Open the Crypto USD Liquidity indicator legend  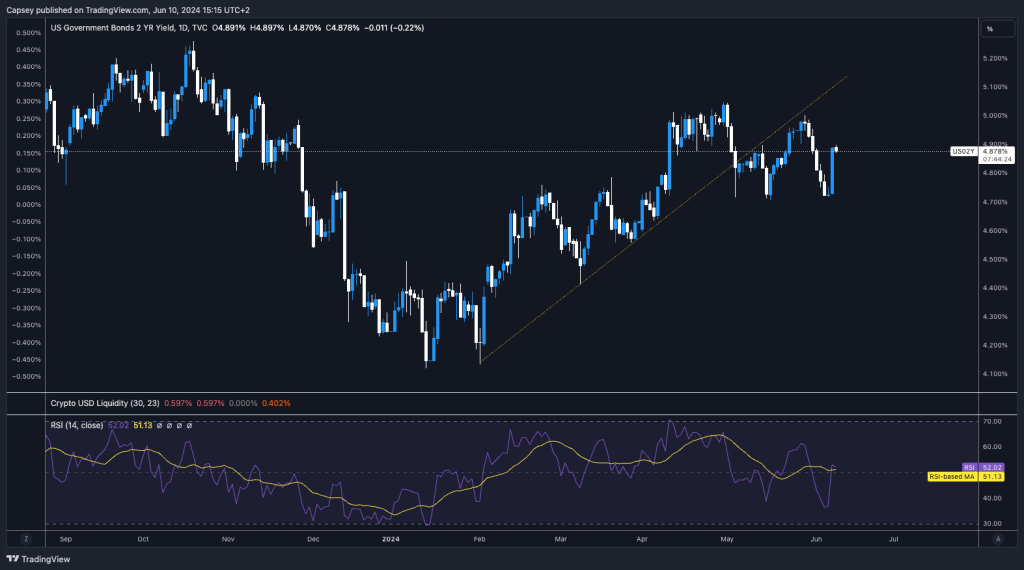(105, 403)
